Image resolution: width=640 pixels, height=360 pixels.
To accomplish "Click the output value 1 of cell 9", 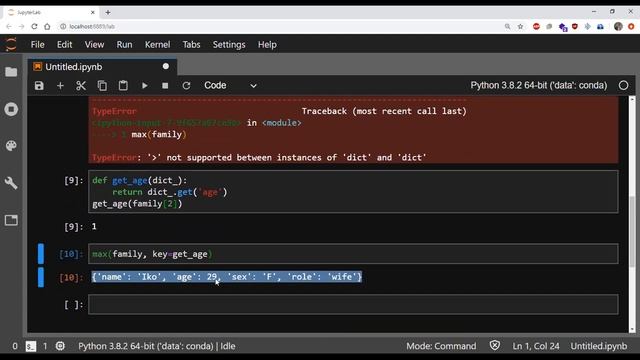I will pyautogui.click(x=94, y=227).
